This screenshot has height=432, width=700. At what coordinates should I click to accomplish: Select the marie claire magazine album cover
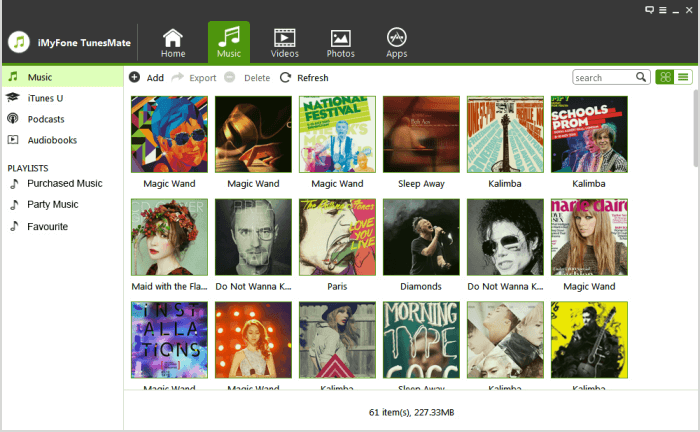click(589, 237)
